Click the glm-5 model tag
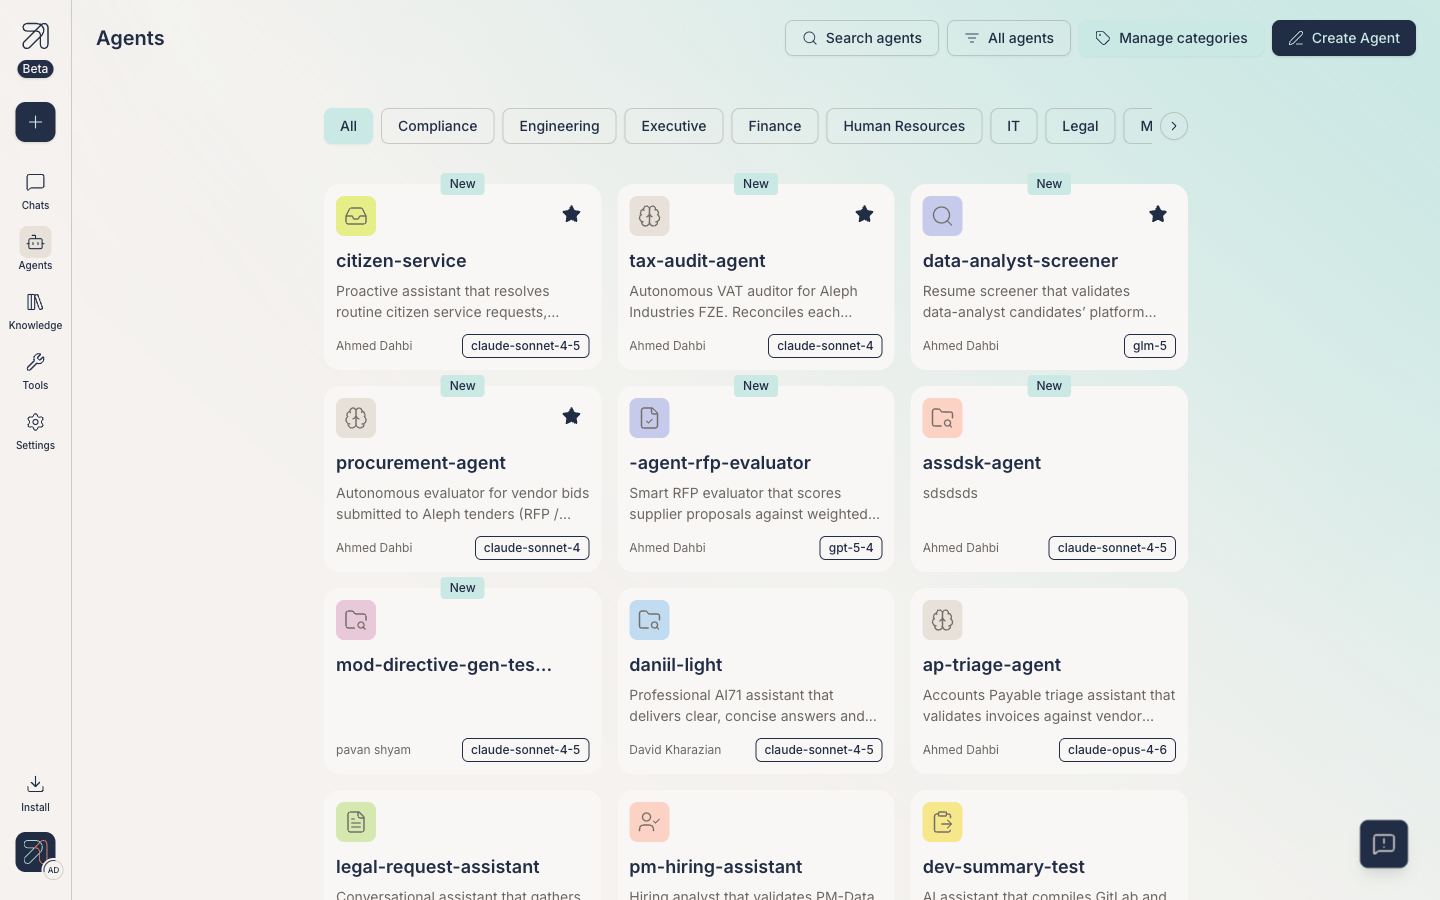Screen dimensions: 1440x900 tap(1150, 346)
